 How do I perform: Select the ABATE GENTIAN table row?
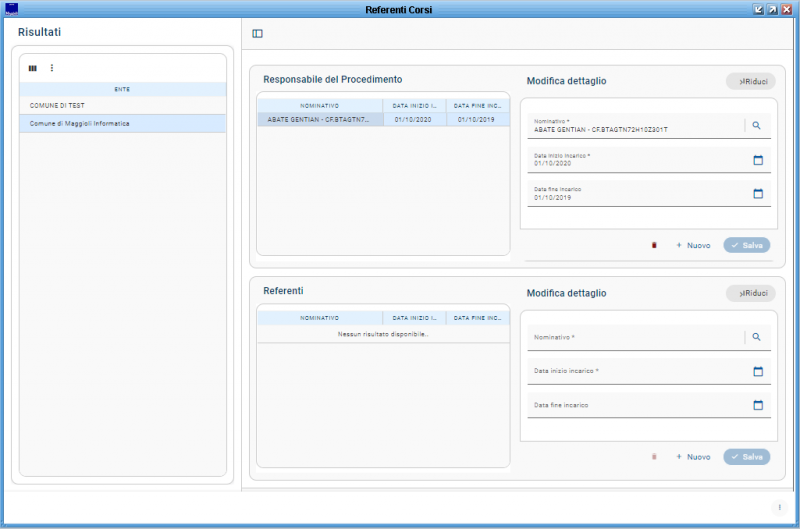(320, 119)
